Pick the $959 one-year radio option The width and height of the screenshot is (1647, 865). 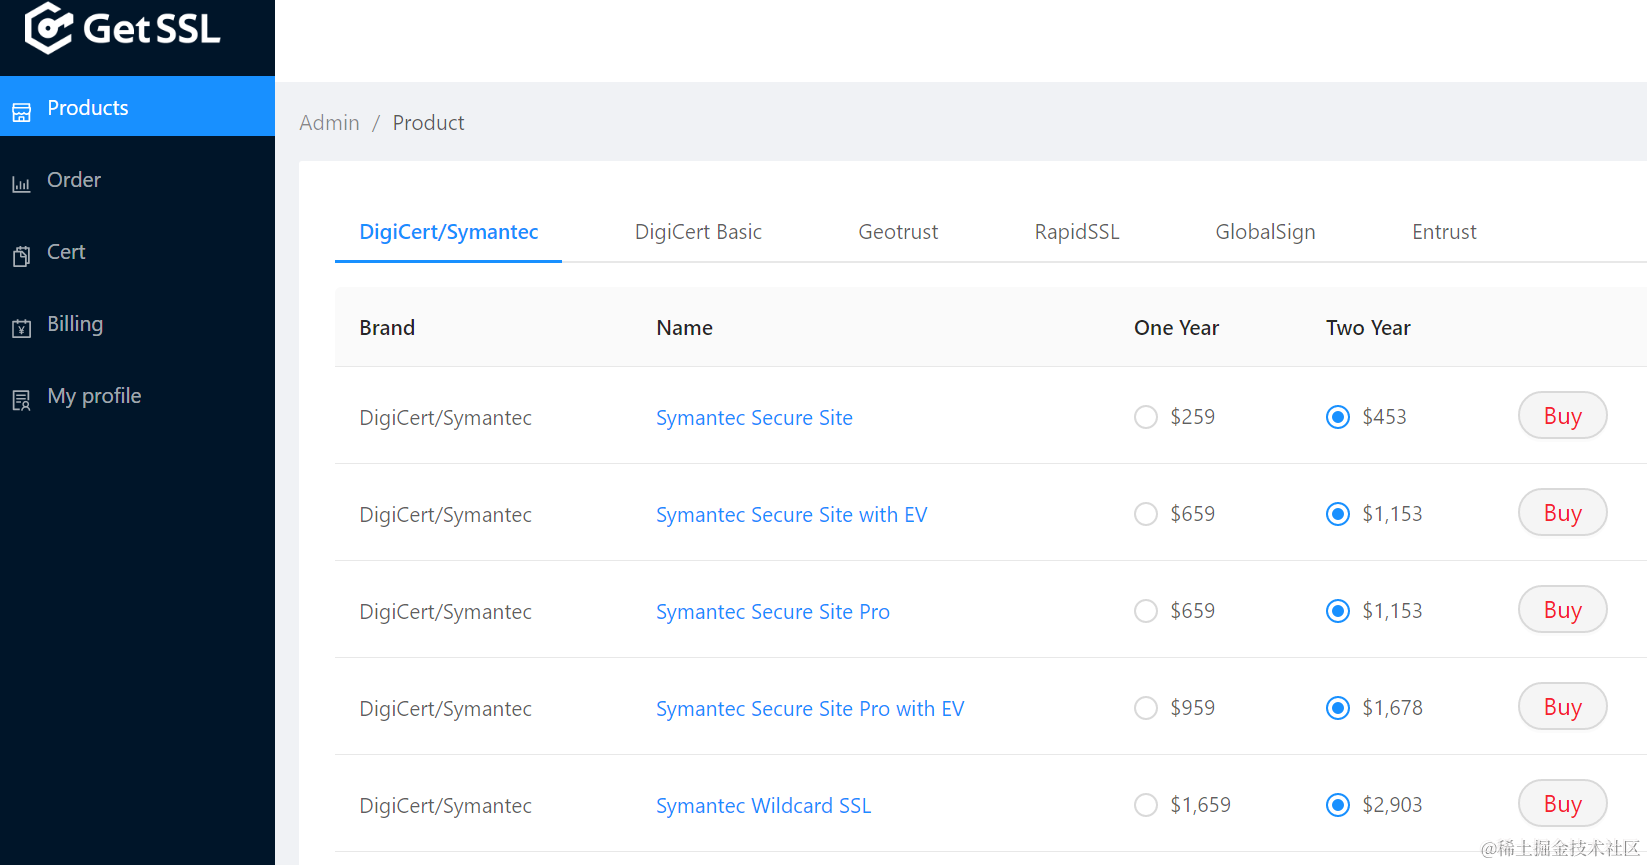pos(1146,708)
